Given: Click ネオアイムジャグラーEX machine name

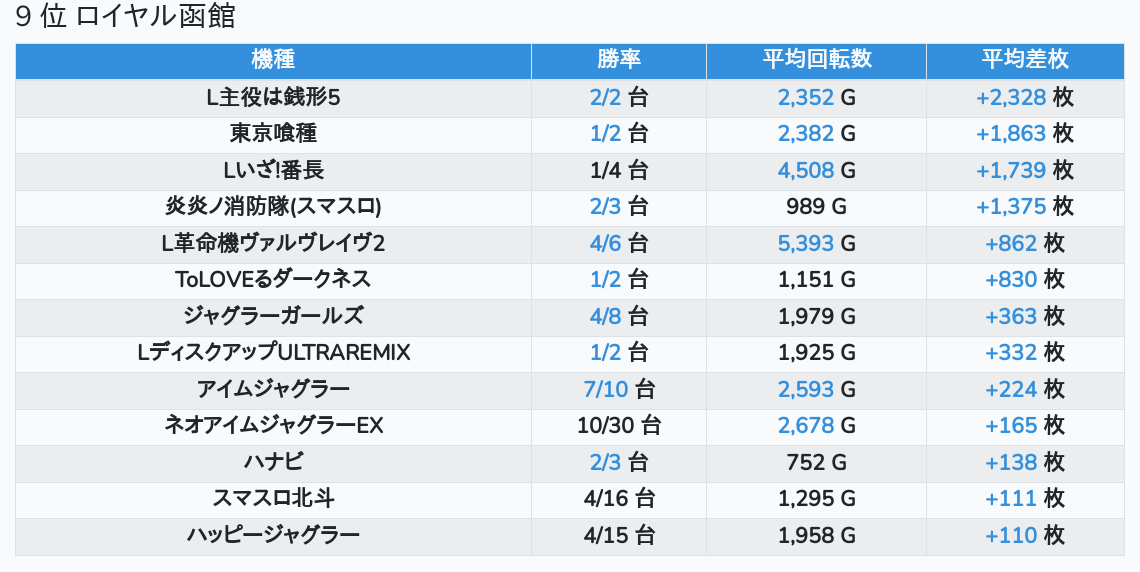Looking at the screenshot, I should (x=273, y=425).
